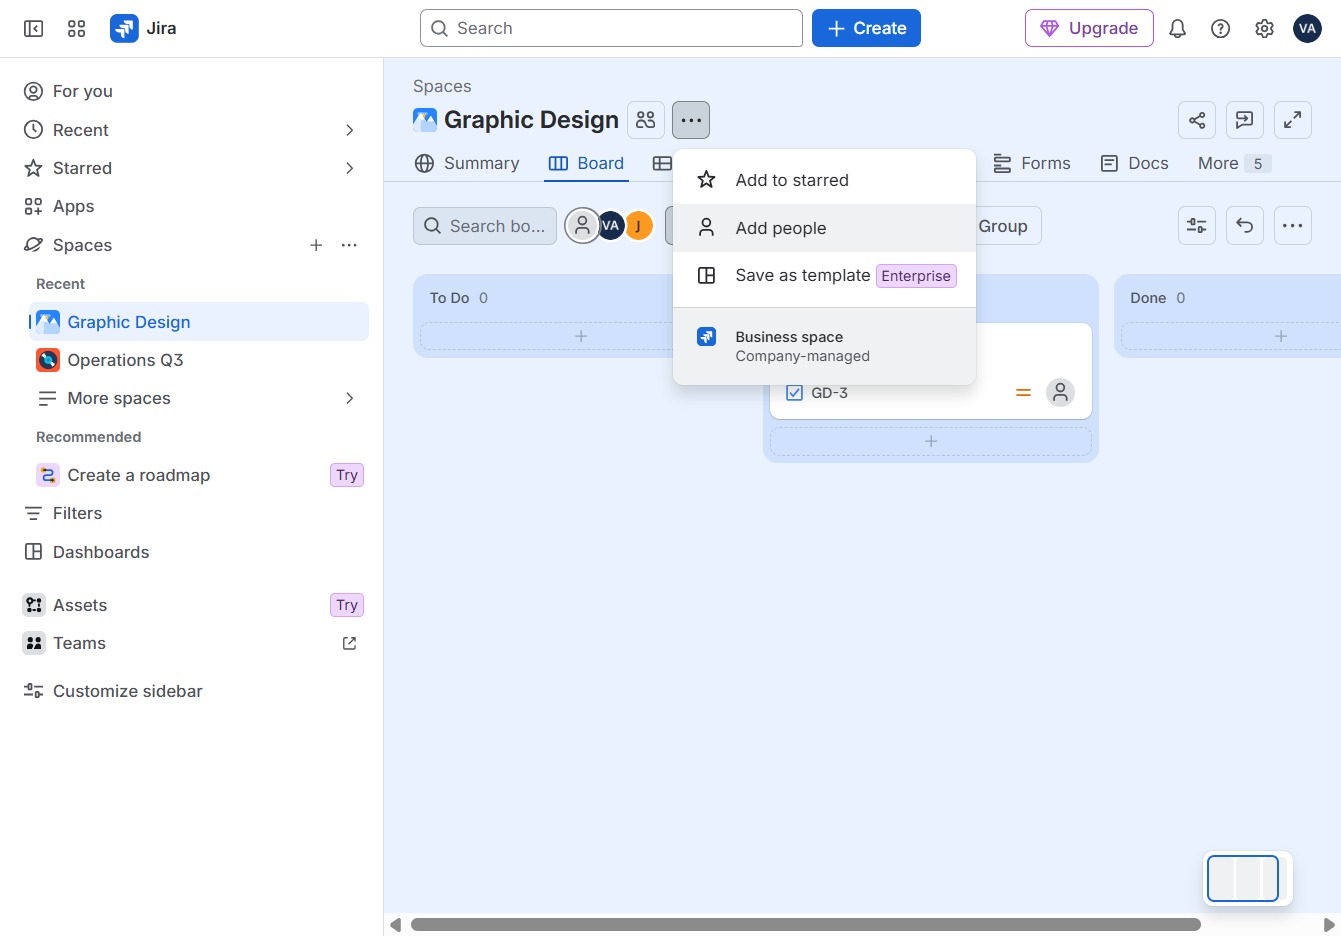Open the More tabs dropdown
The height and width of the screenshot is (936, 1341).
pyautogui.click(x=1234, y=163)
